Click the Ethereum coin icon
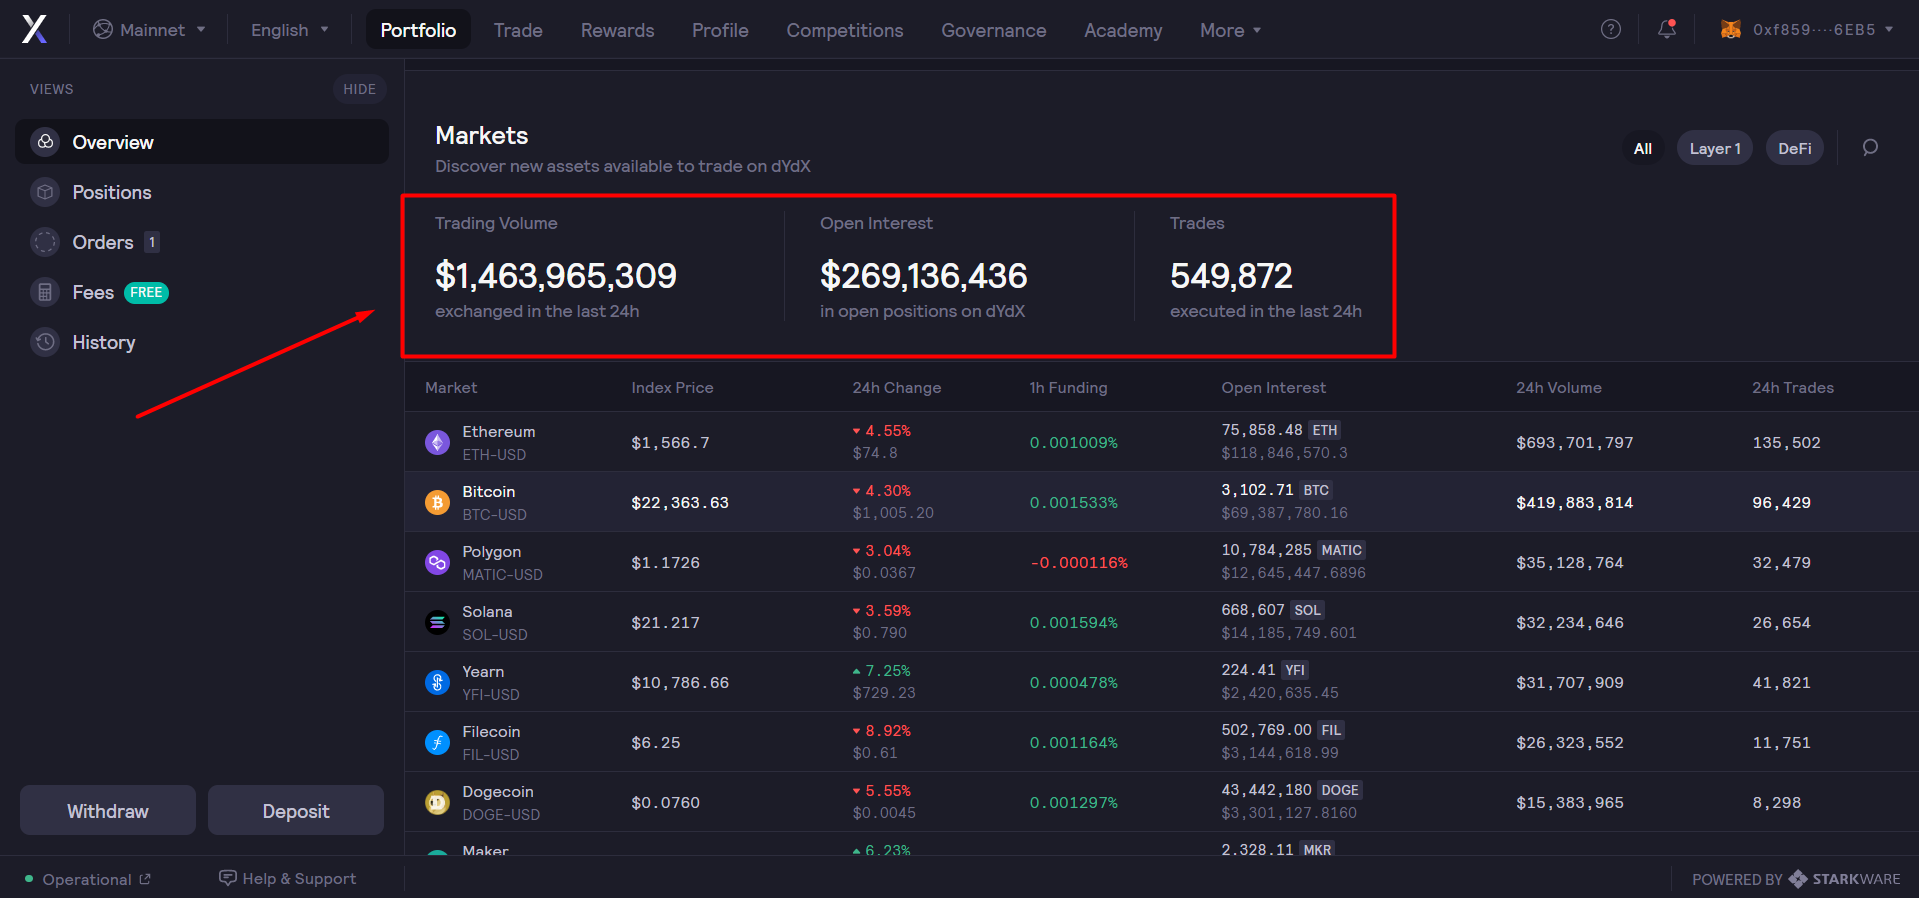This screenshot has height=898, width=1919. pos(437,442)
